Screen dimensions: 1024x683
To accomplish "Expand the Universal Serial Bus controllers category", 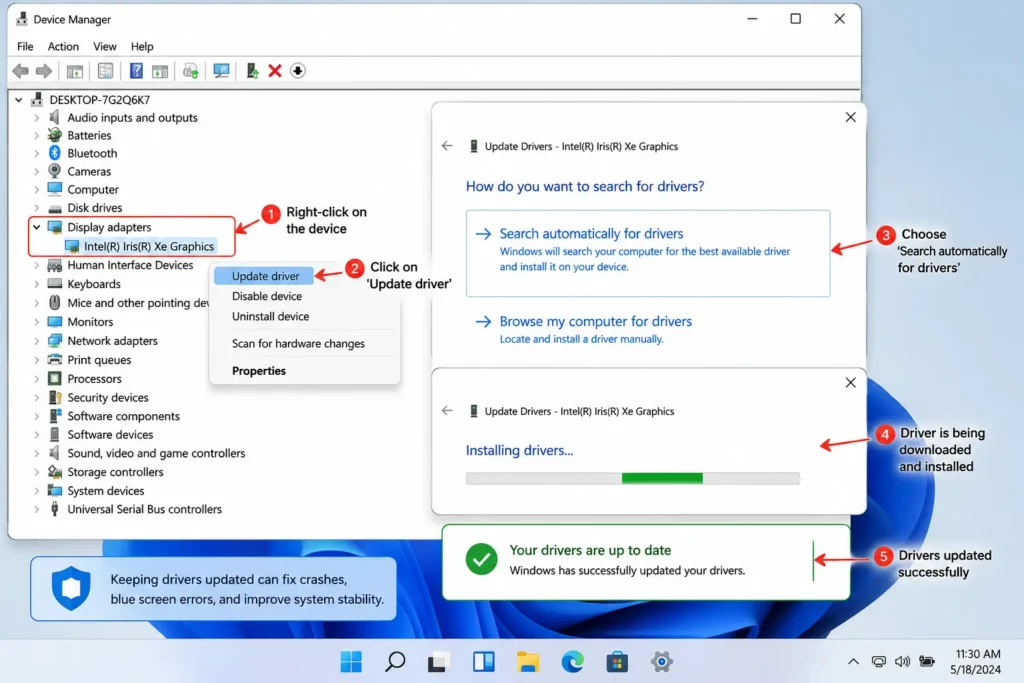I will click(x=37, y=509).
